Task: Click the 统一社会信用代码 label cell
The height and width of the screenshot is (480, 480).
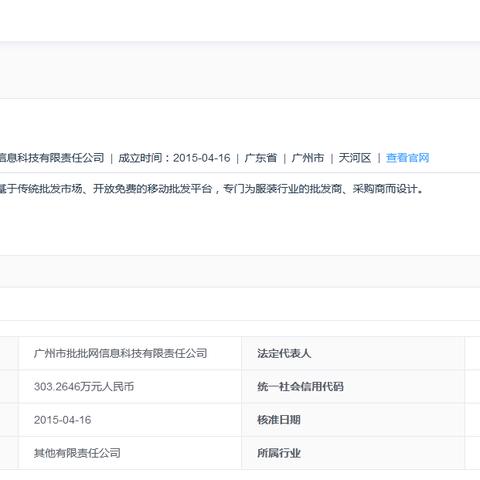Action: pyautogui.click(x=353, y=387)
